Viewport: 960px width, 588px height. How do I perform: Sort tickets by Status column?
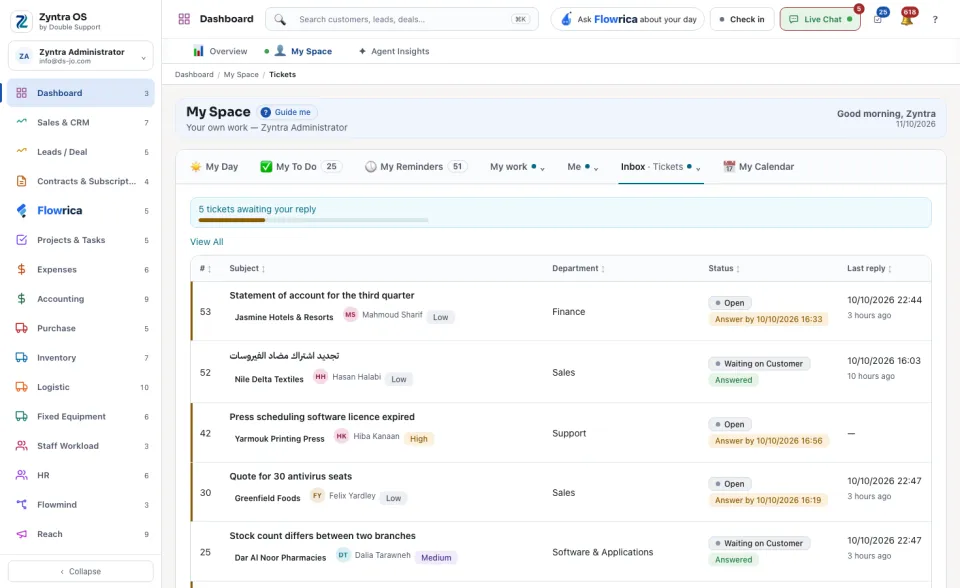(x=724, y=268)
